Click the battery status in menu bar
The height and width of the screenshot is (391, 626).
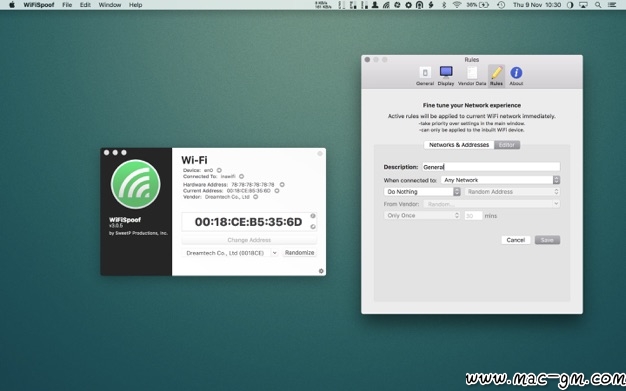pos(477,5)
